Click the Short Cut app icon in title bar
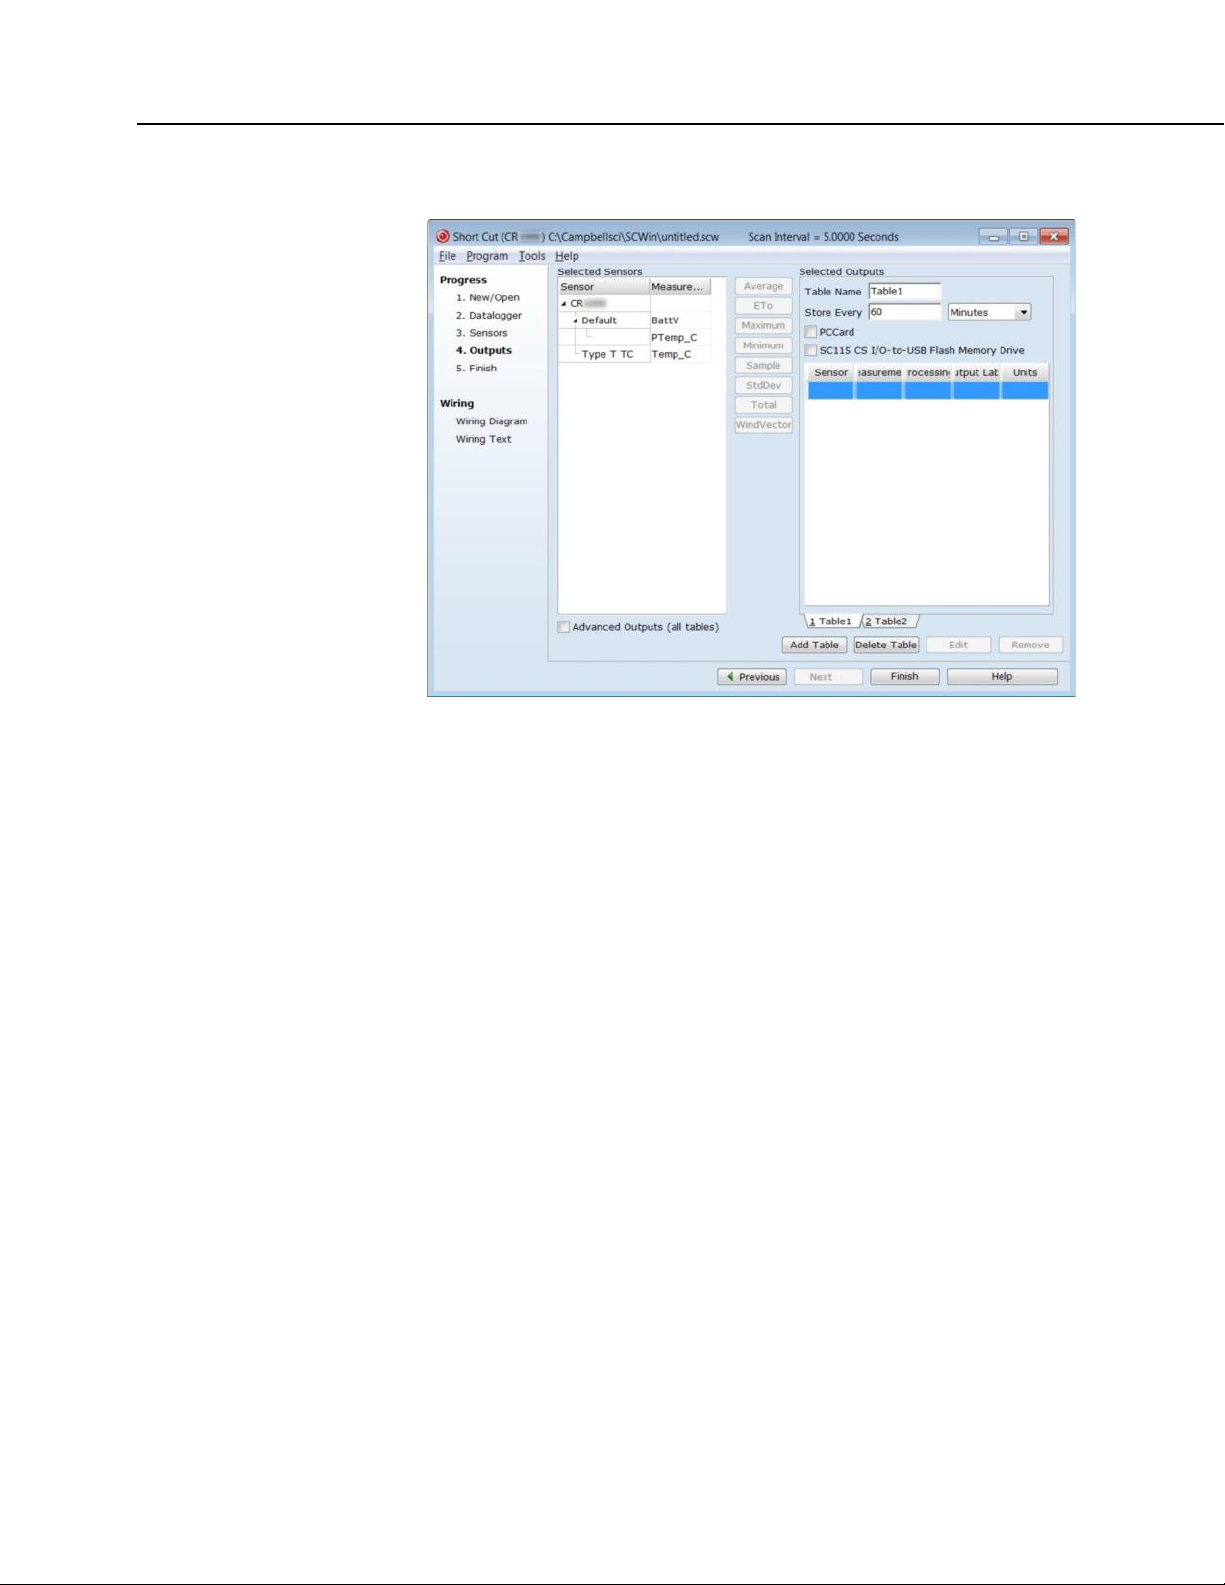The width and height of the screenshot is (1225, 1585). point(443,237)
